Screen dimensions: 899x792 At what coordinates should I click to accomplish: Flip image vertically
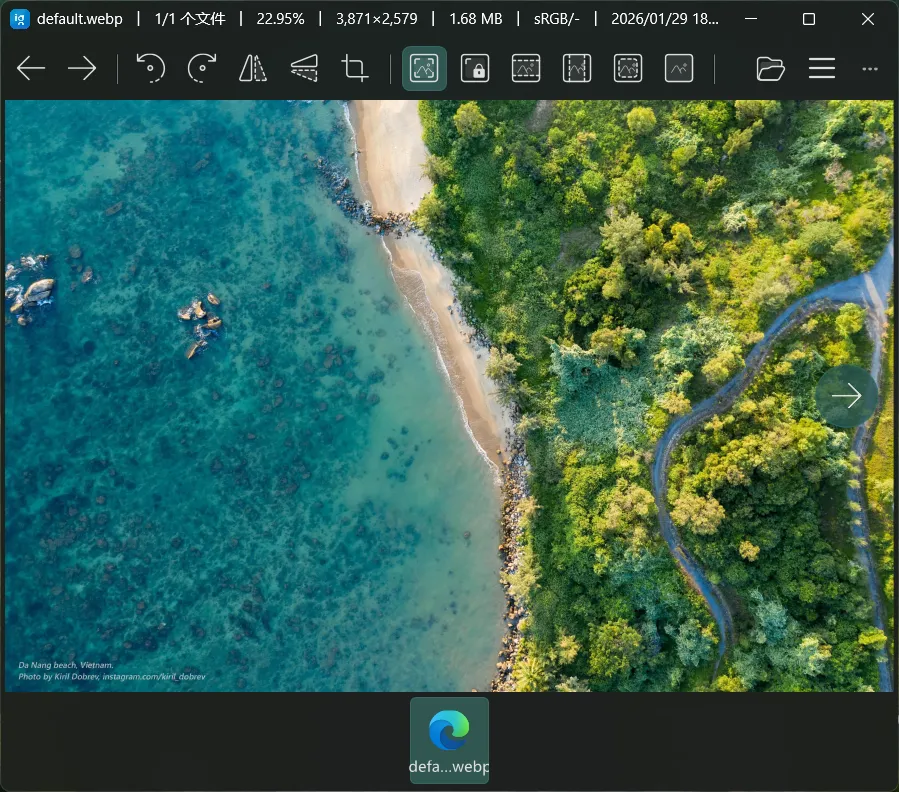tap(304, 68)
